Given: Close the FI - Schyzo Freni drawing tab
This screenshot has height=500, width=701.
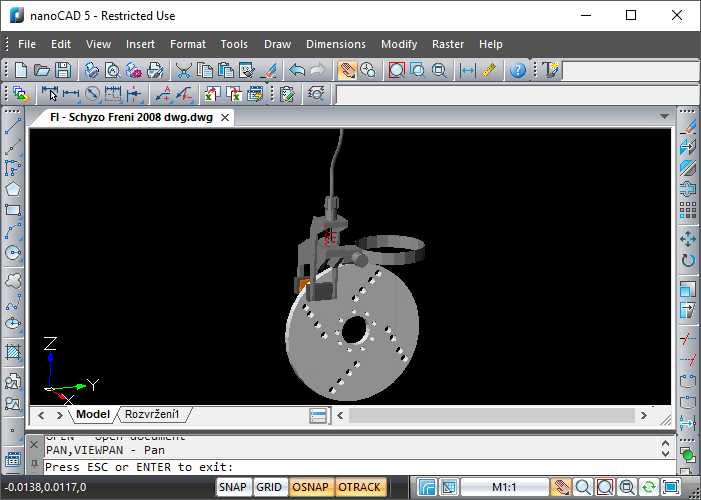Looking at the screenshot, I should coord(226,117).
